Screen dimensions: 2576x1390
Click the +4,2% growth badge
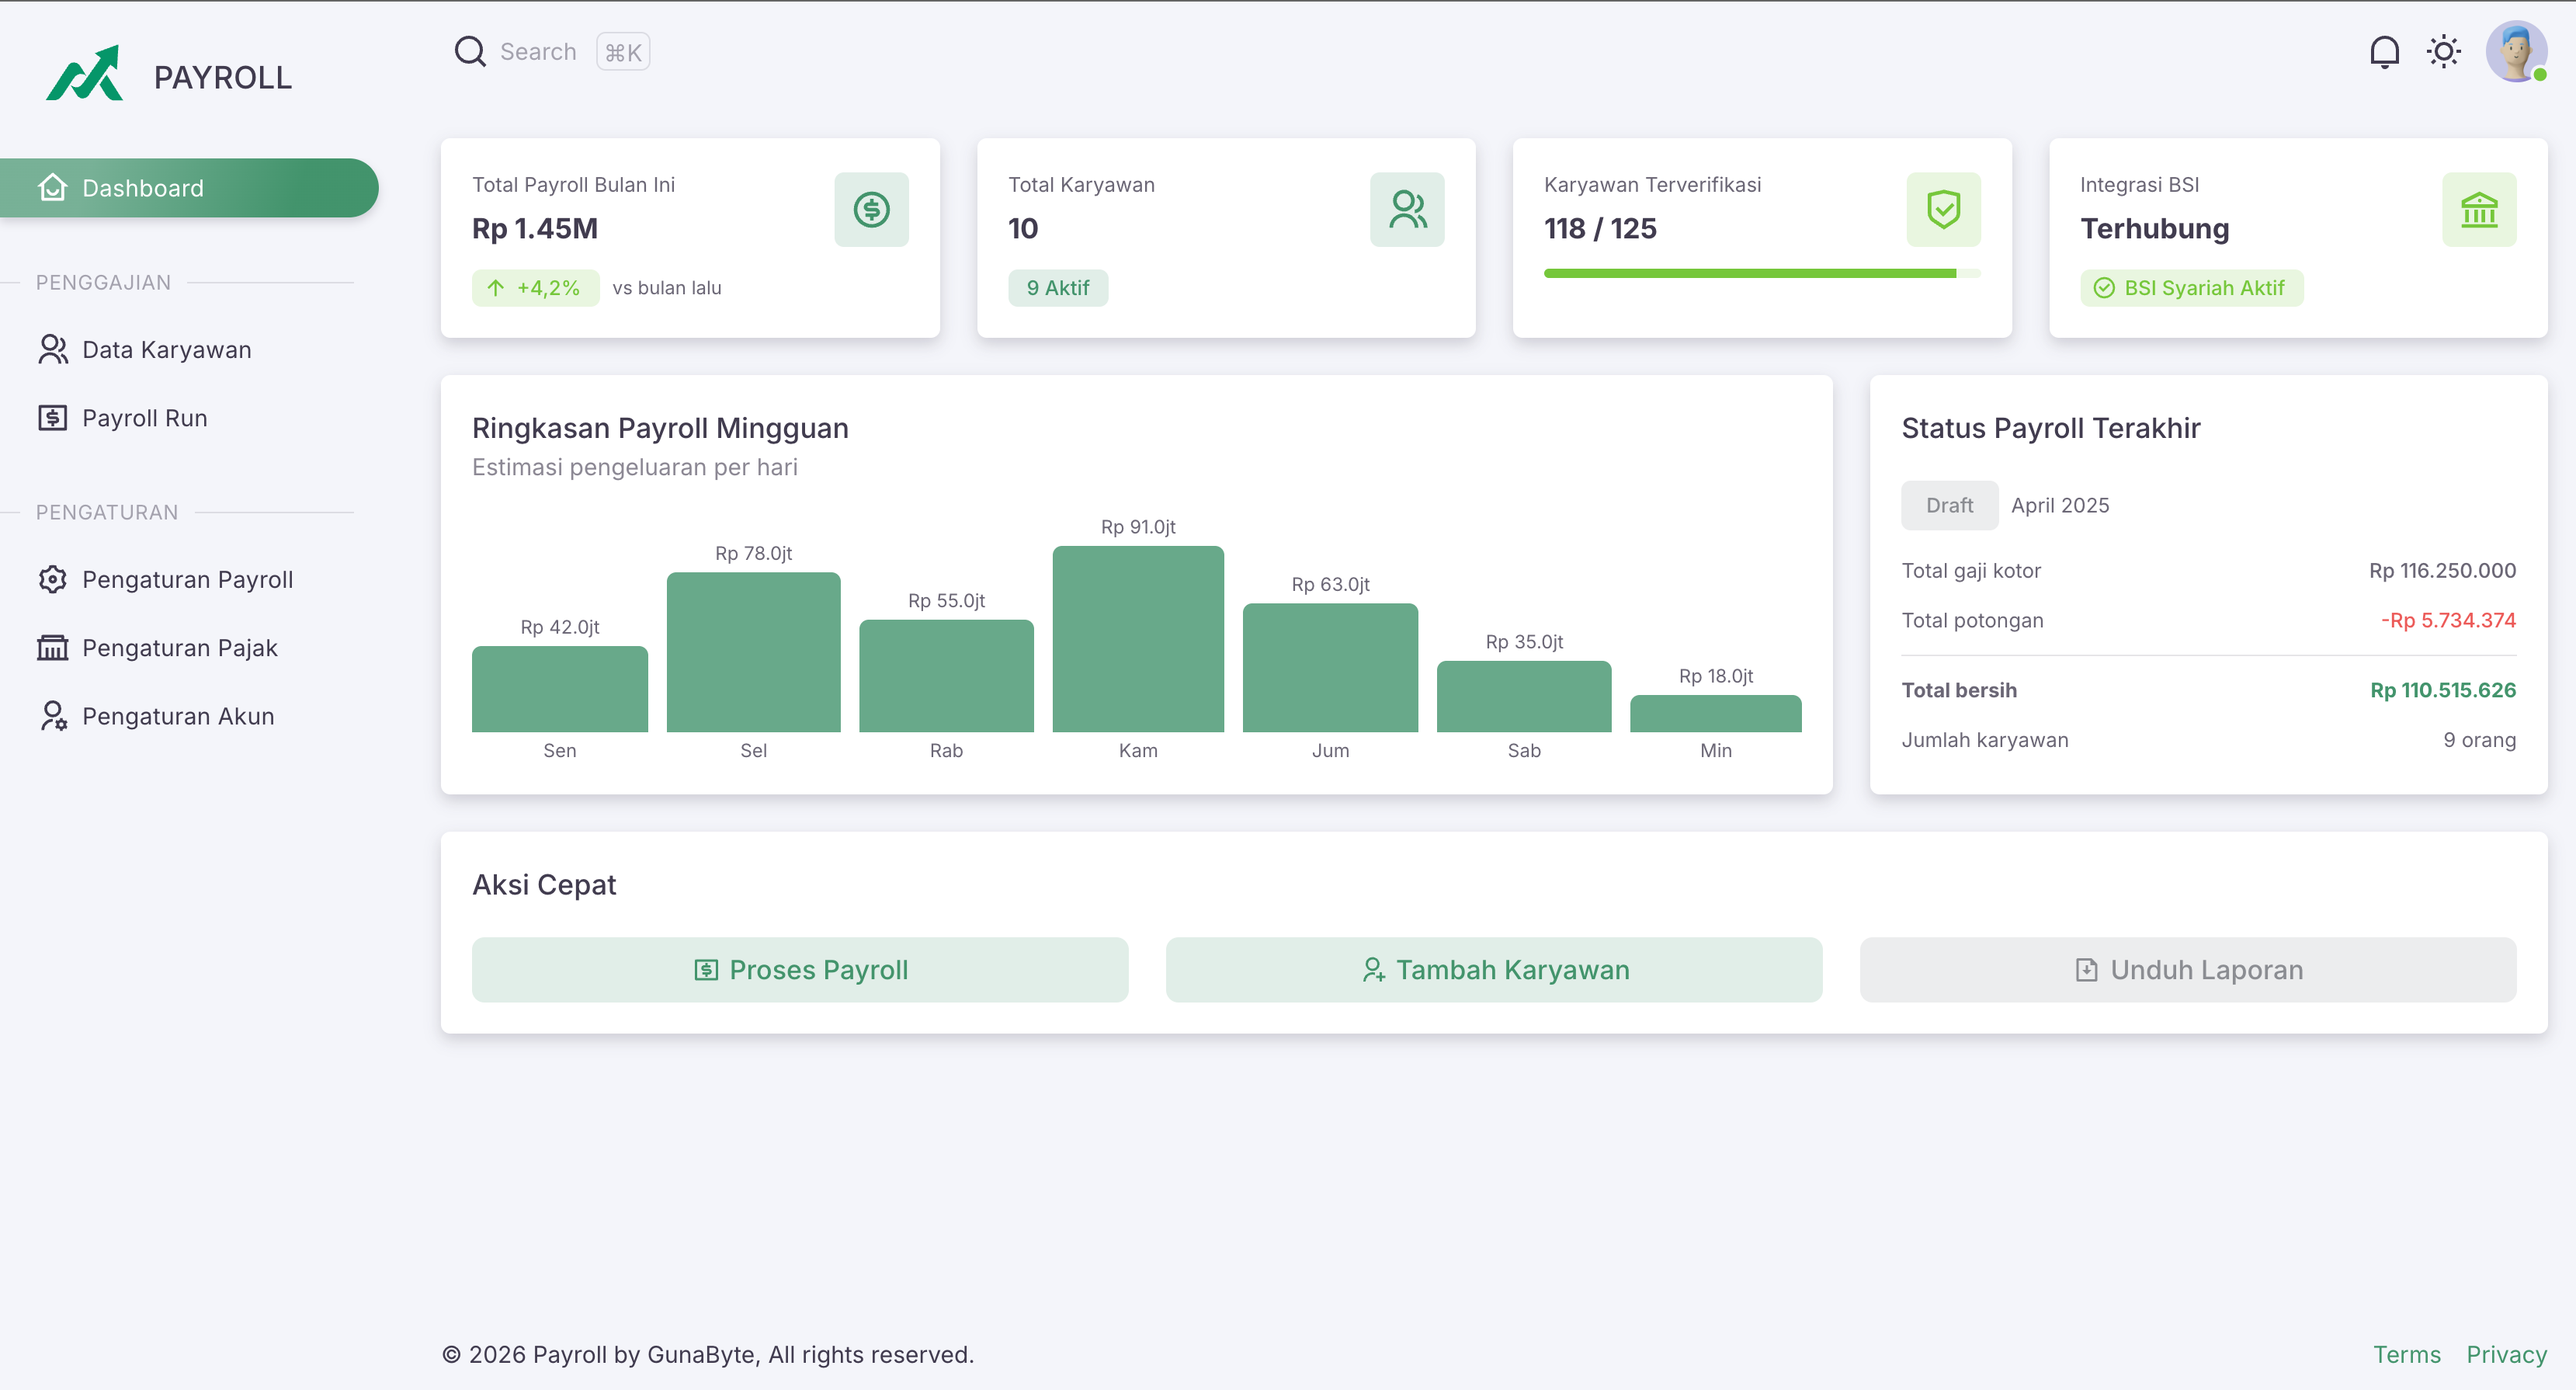536,288
